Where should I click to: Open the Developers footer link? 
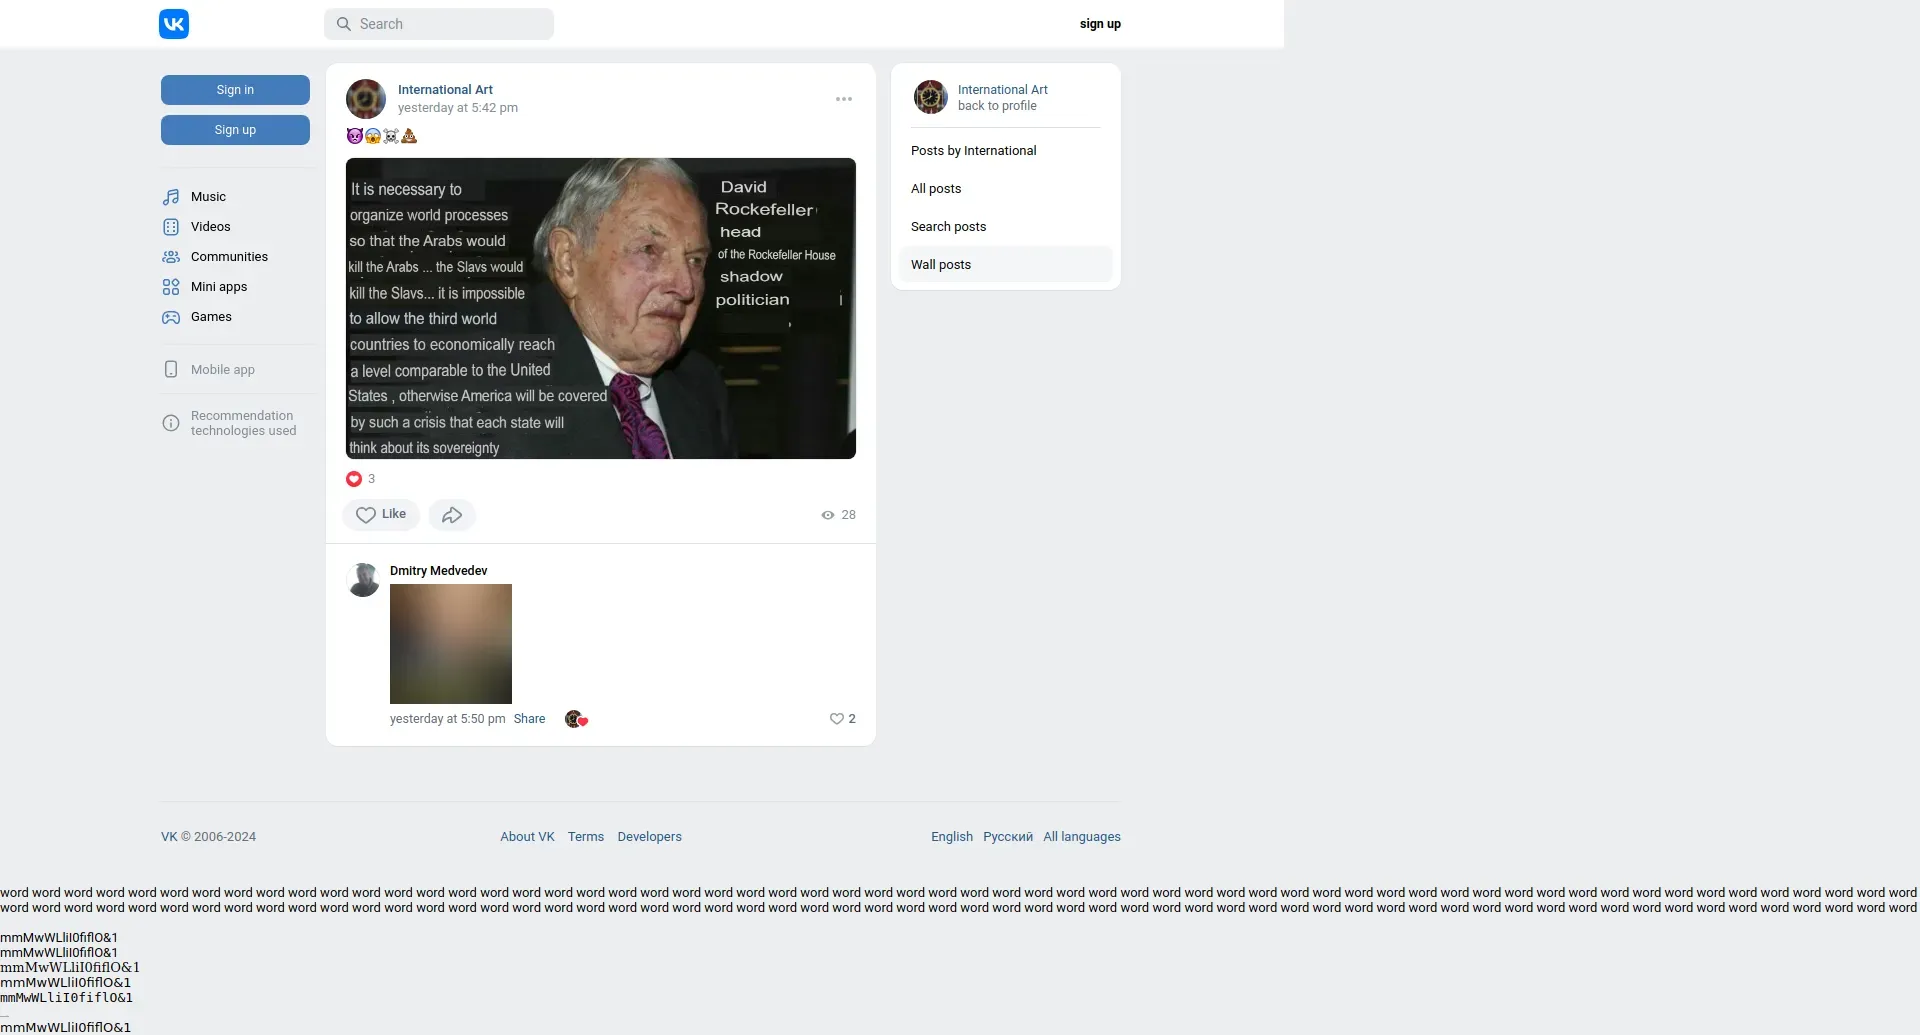coord(649,837)
